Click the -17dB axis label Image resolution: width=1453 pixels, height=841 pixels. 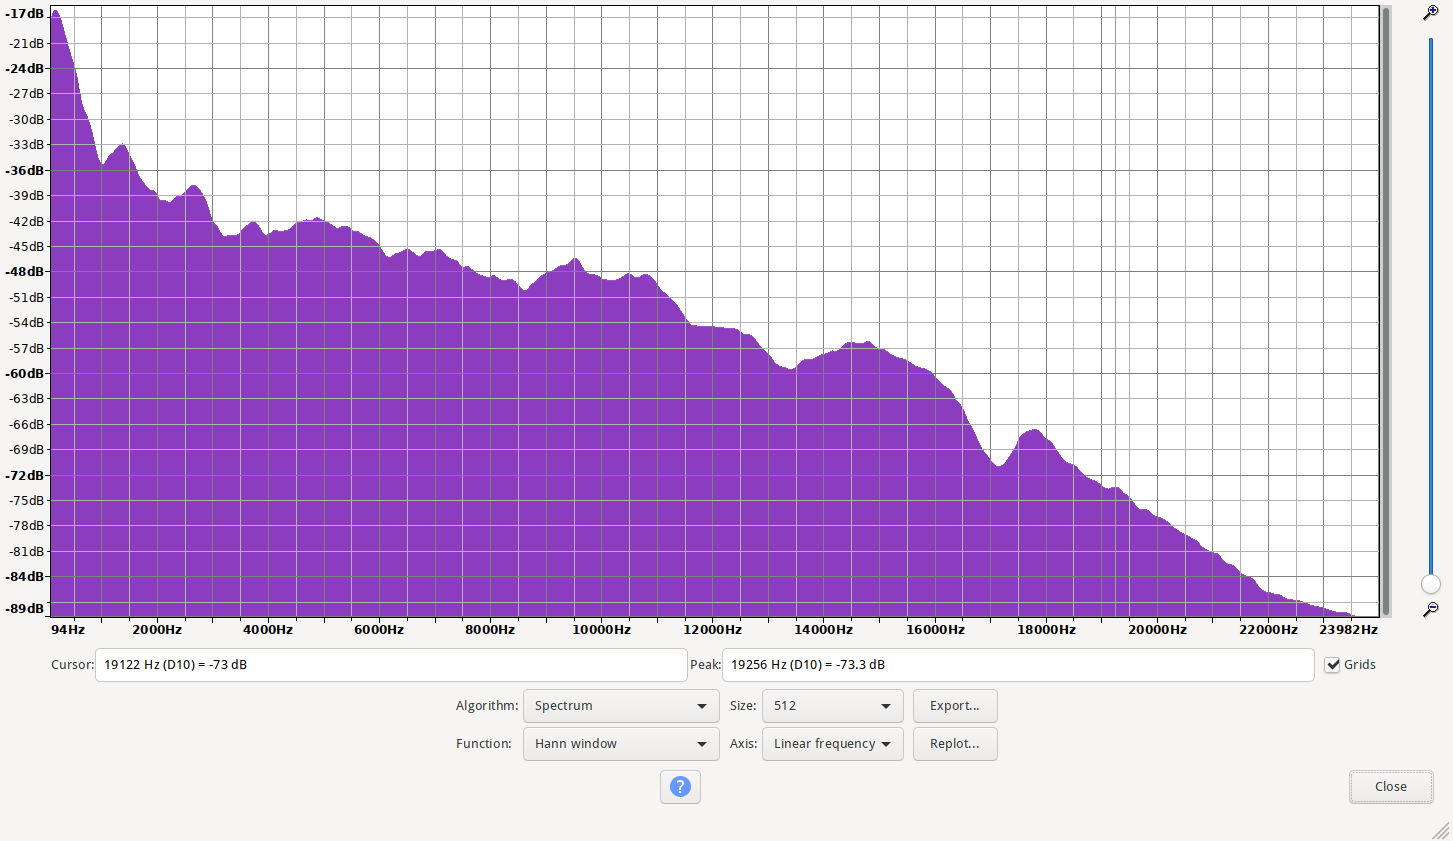(25, 14)
